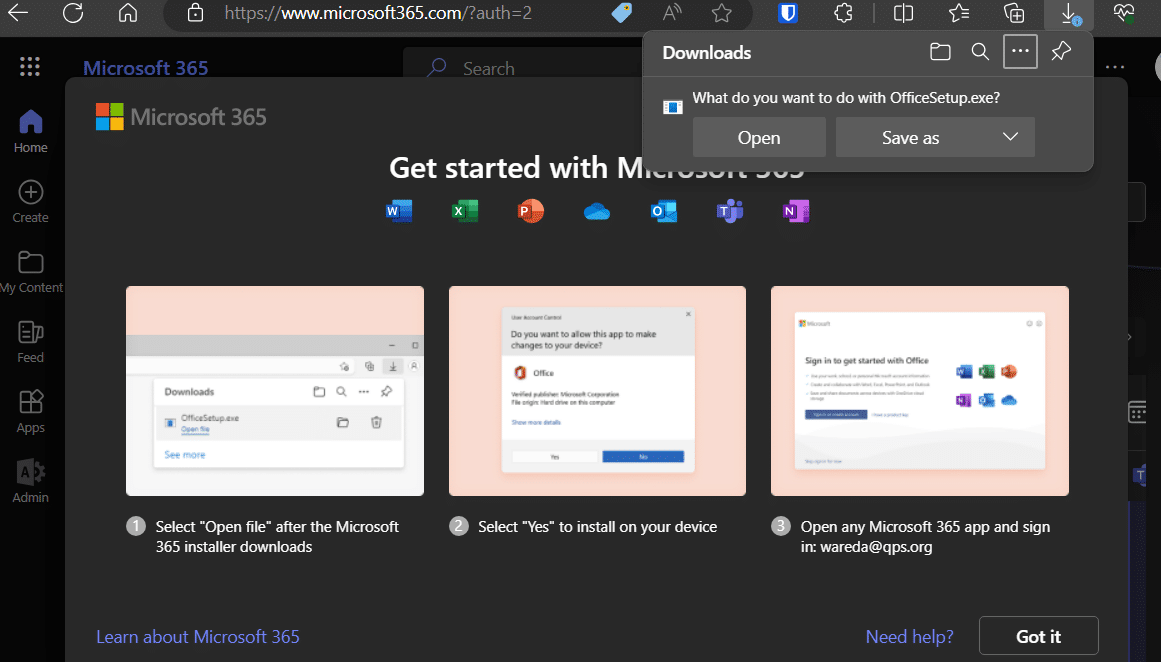Click the Microsoft 365 search box
This screenshot has height=662, width=1161.
[522, 68]
